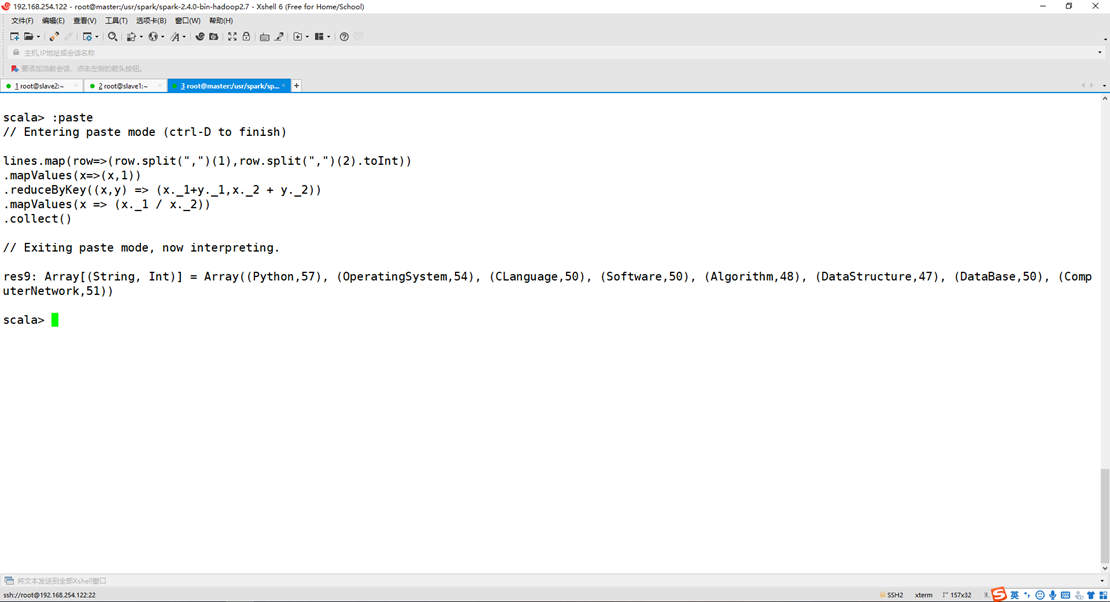The width and height of the screenshot is (1110, 602).
Task: Launch Xftp swirl icon in toolbar
Action: (x=200, y=37)
